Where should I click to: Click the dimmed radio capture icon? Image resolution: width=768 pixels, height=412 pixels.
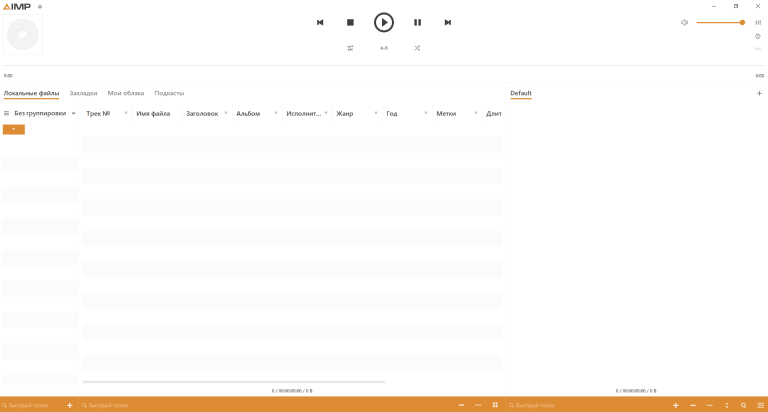point(758,48)
